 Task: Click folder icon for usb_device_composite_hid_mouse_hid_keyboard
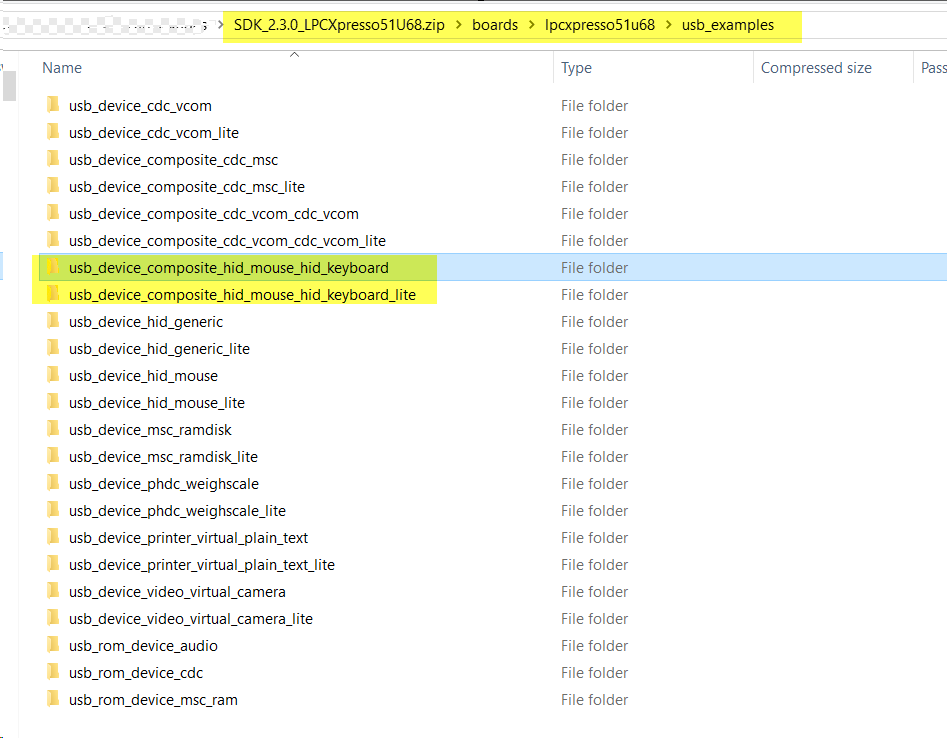pos(53,267)
